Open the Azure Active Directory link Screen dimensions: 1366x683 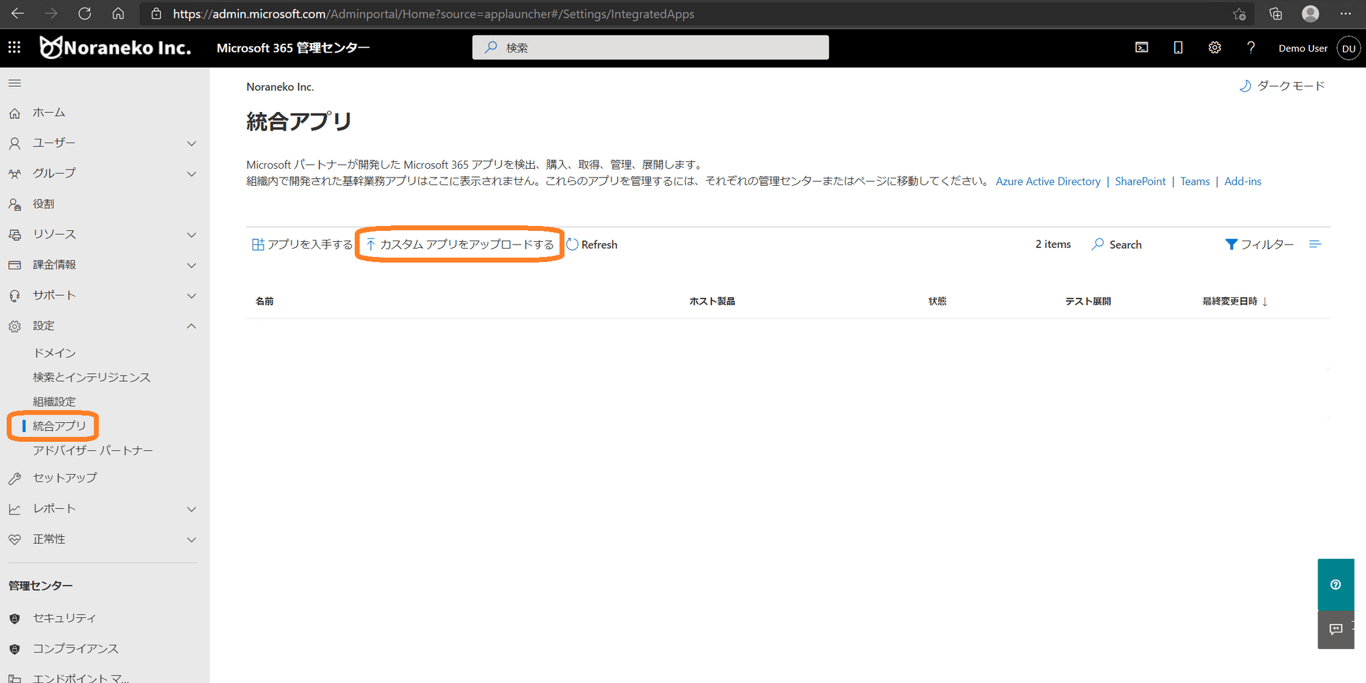(x=1048, y=181)
